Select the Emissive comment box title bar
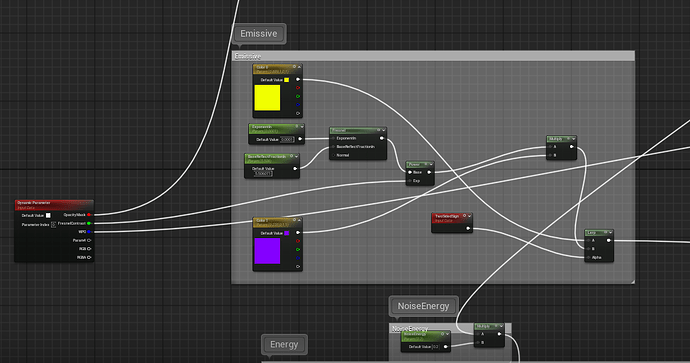 [433, 56]
